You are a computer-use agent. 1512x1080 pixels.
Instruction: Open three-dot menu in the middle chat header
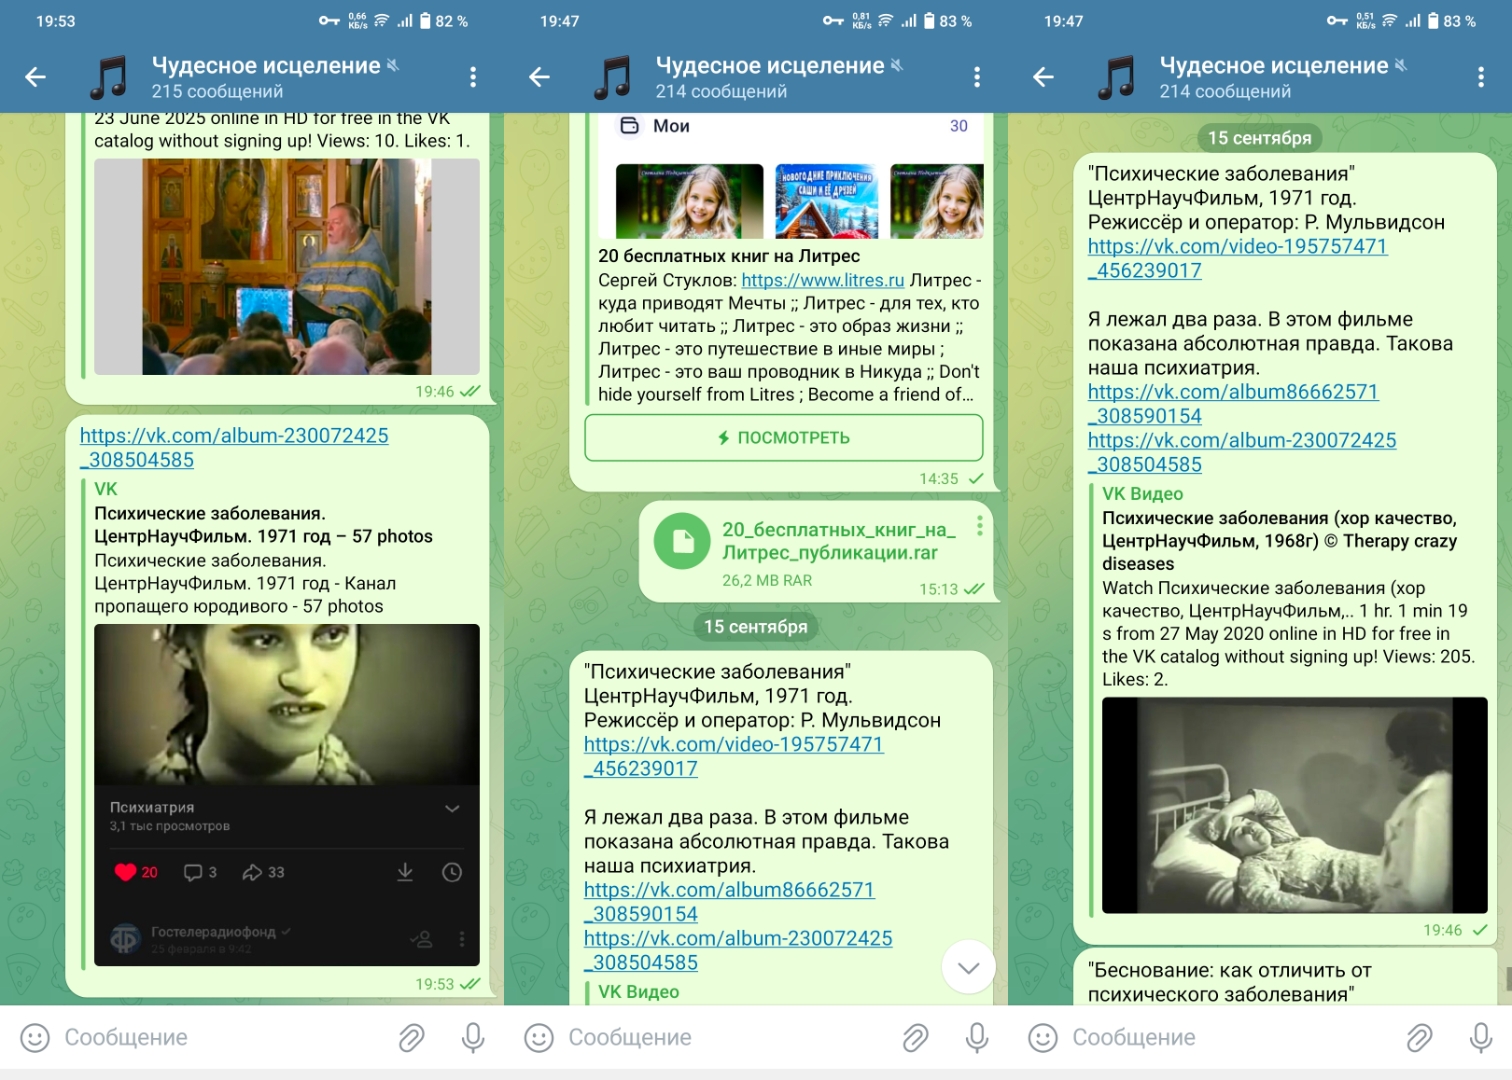[x=977, y=77]
